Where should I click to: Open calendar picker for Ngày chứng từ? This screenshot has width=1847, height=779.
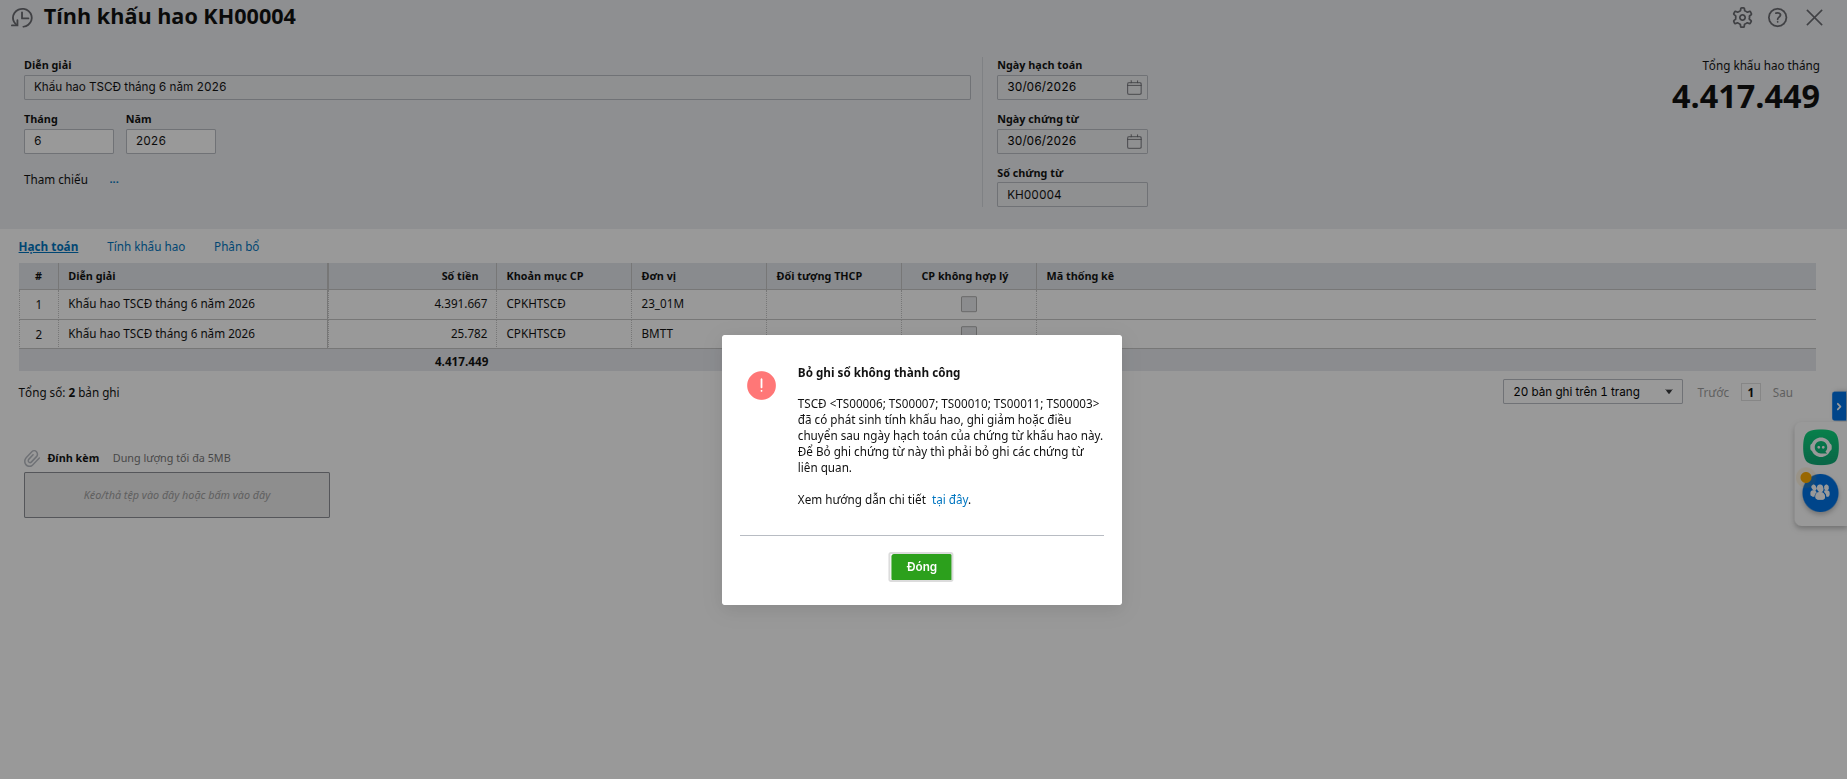coord(1134,142)
